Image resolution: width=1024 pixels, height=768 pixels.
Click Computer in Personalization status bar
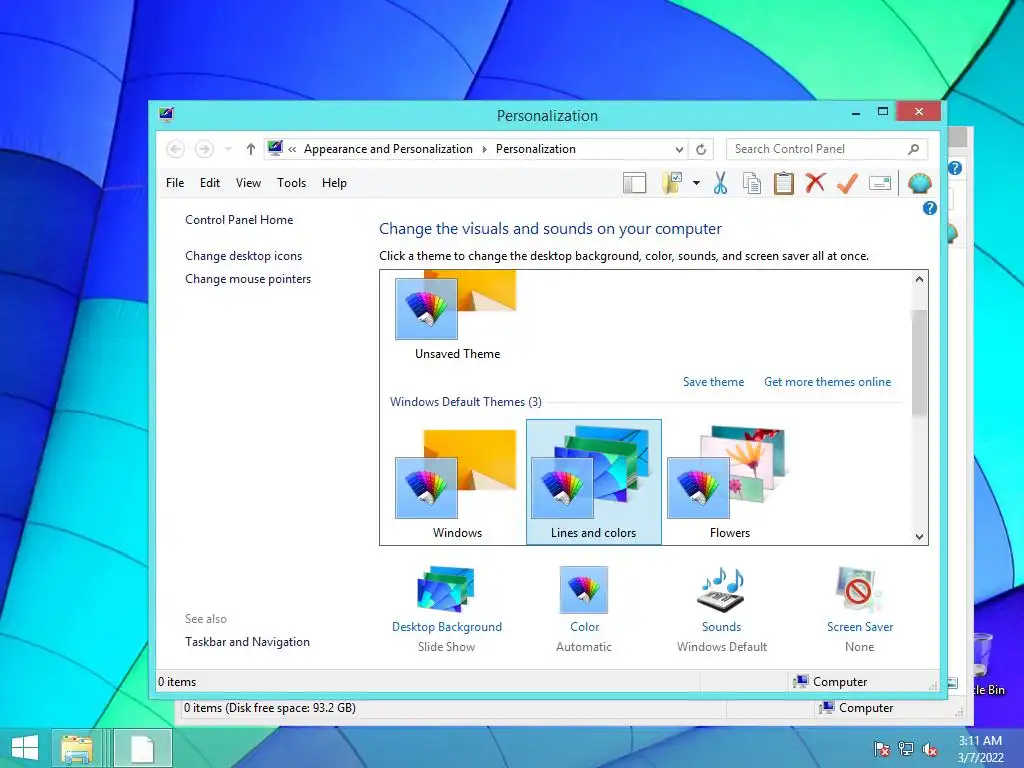point(831,682)
